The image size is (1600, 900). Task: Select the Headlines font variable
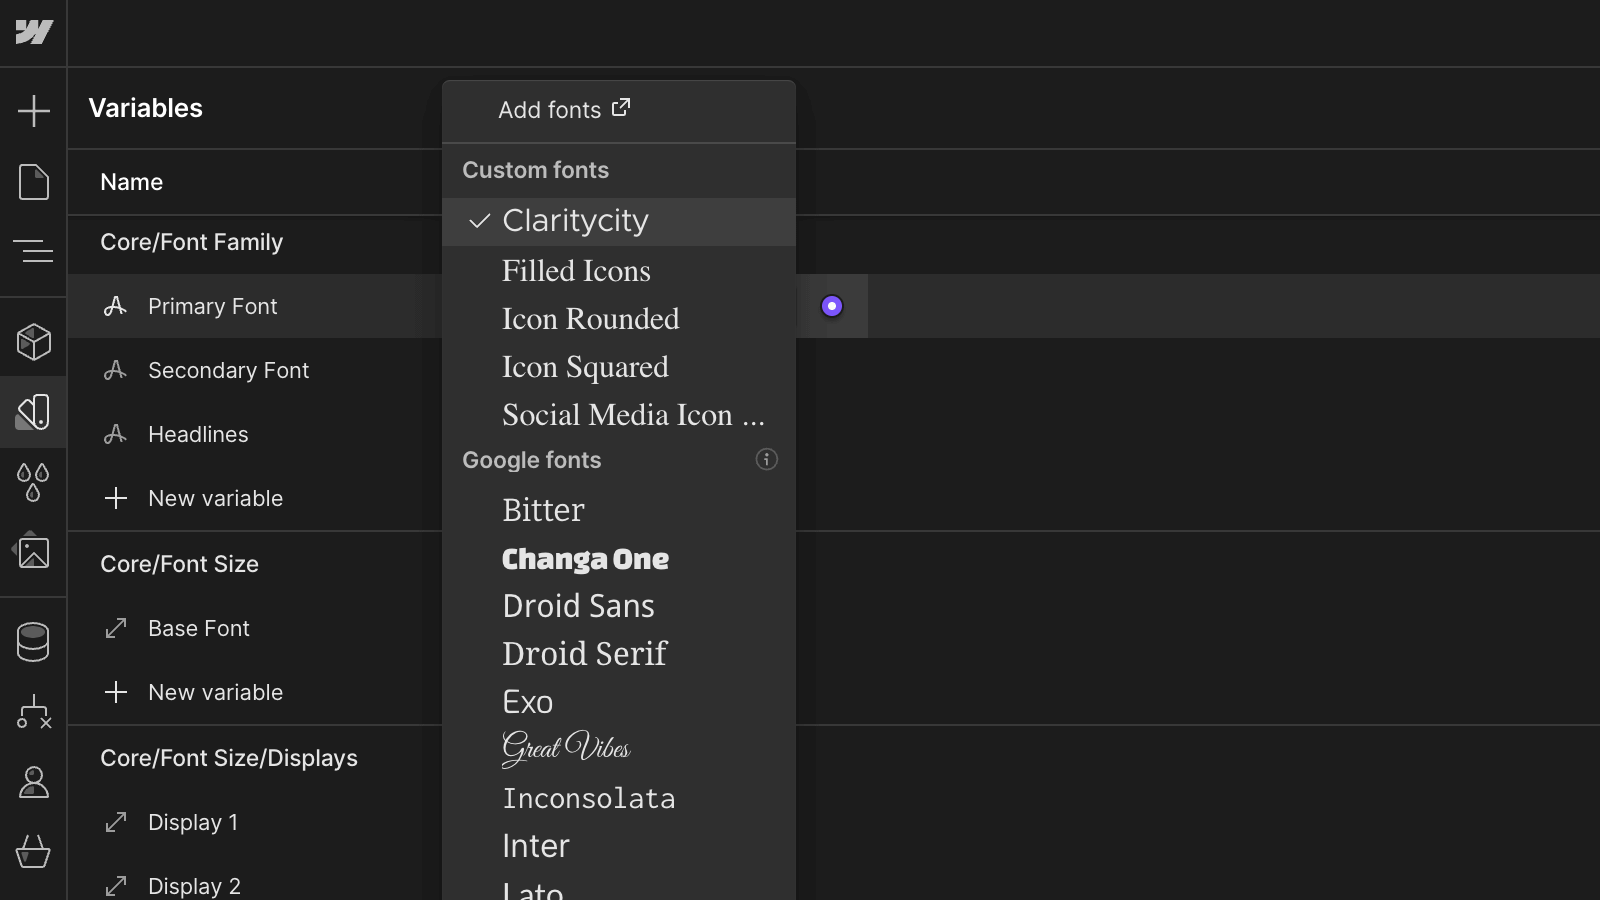[x=198, y=434]
